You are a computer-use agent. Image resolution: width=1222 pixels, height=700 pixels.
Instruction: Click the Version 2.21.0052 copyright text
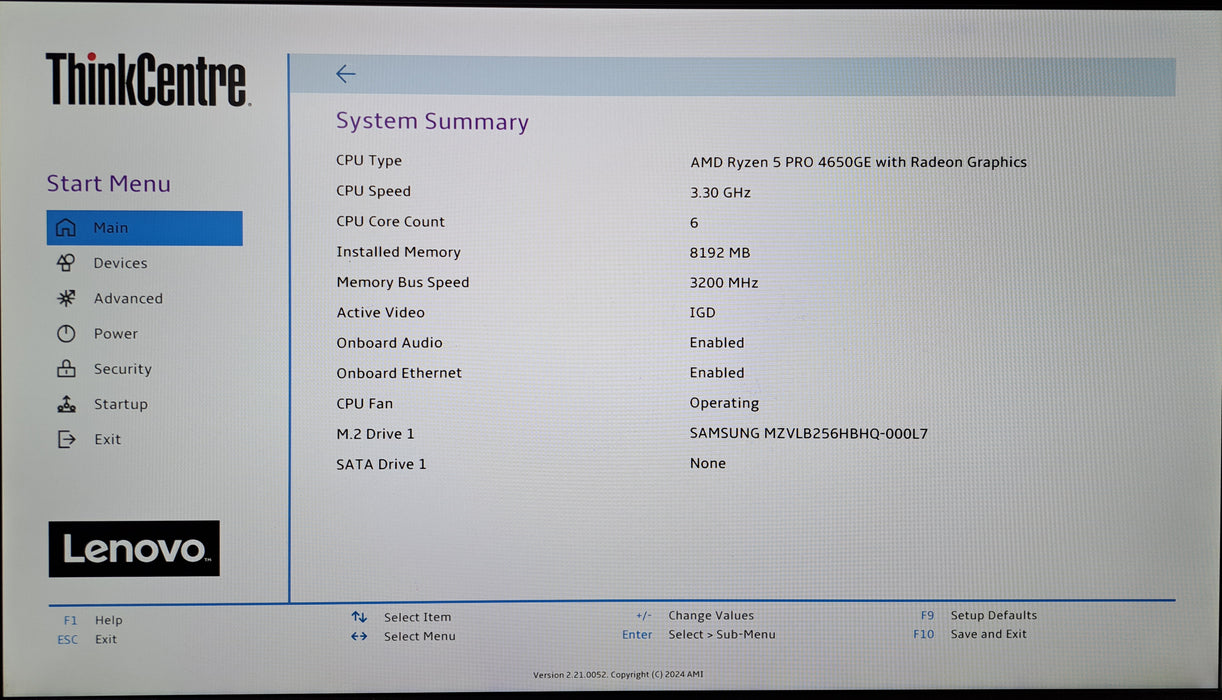tap(618, 674)
